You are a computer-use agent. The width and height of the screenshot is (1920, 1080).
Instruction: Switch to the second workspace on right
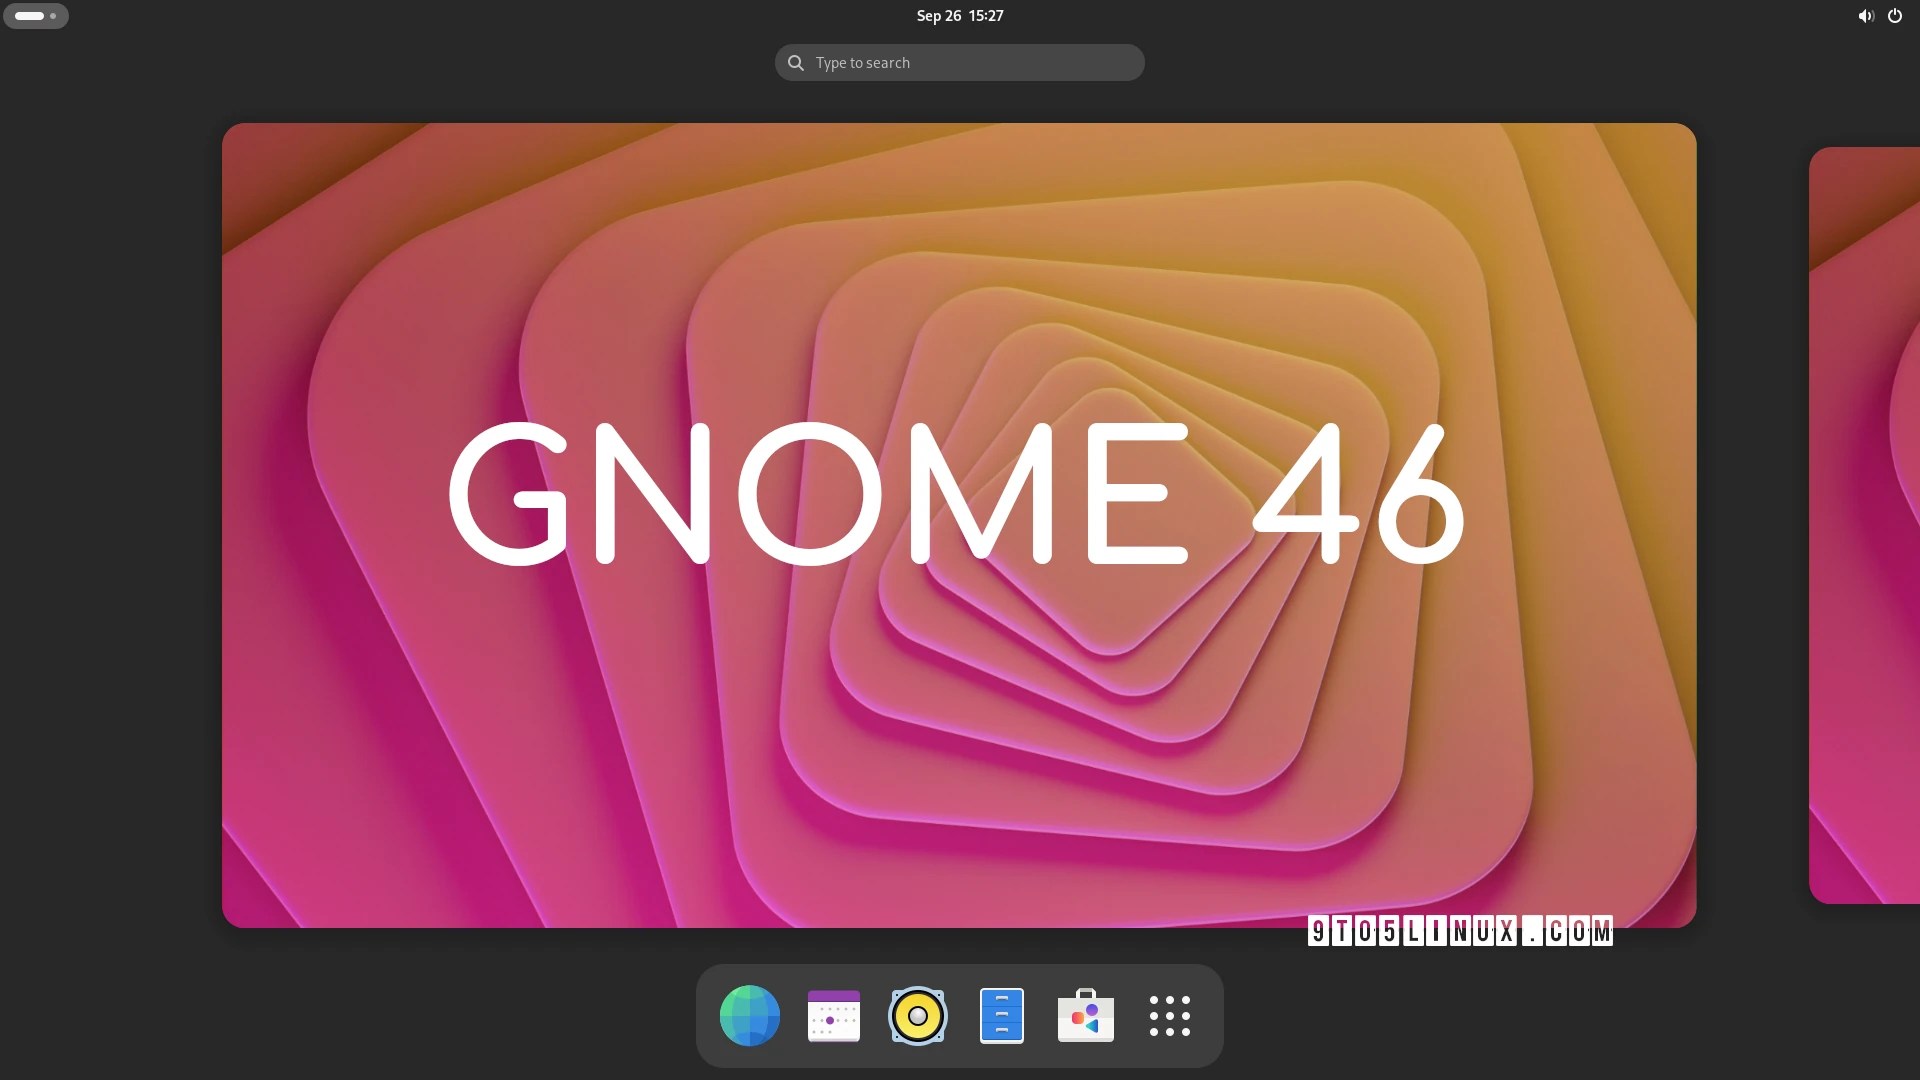point(1866,525)
